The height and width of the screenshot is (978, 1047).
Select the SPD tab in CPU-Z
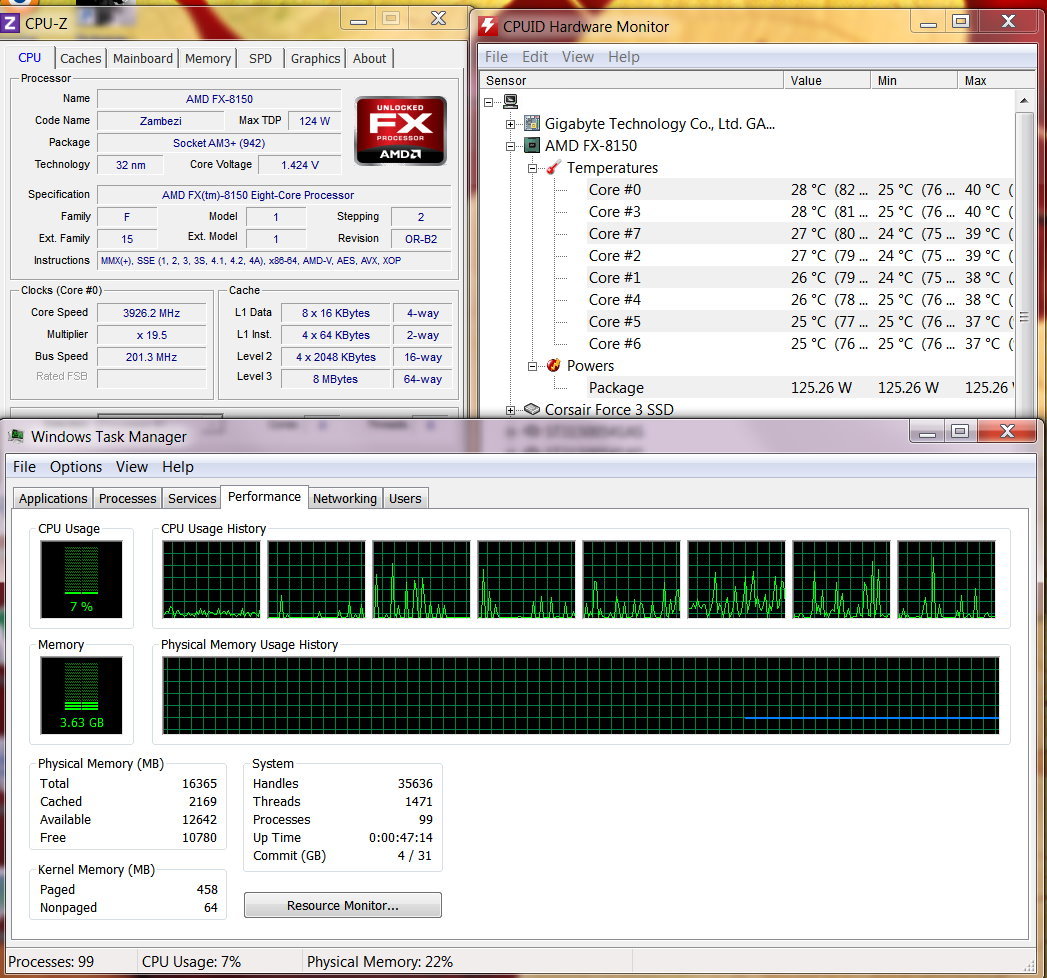[260, 59]
